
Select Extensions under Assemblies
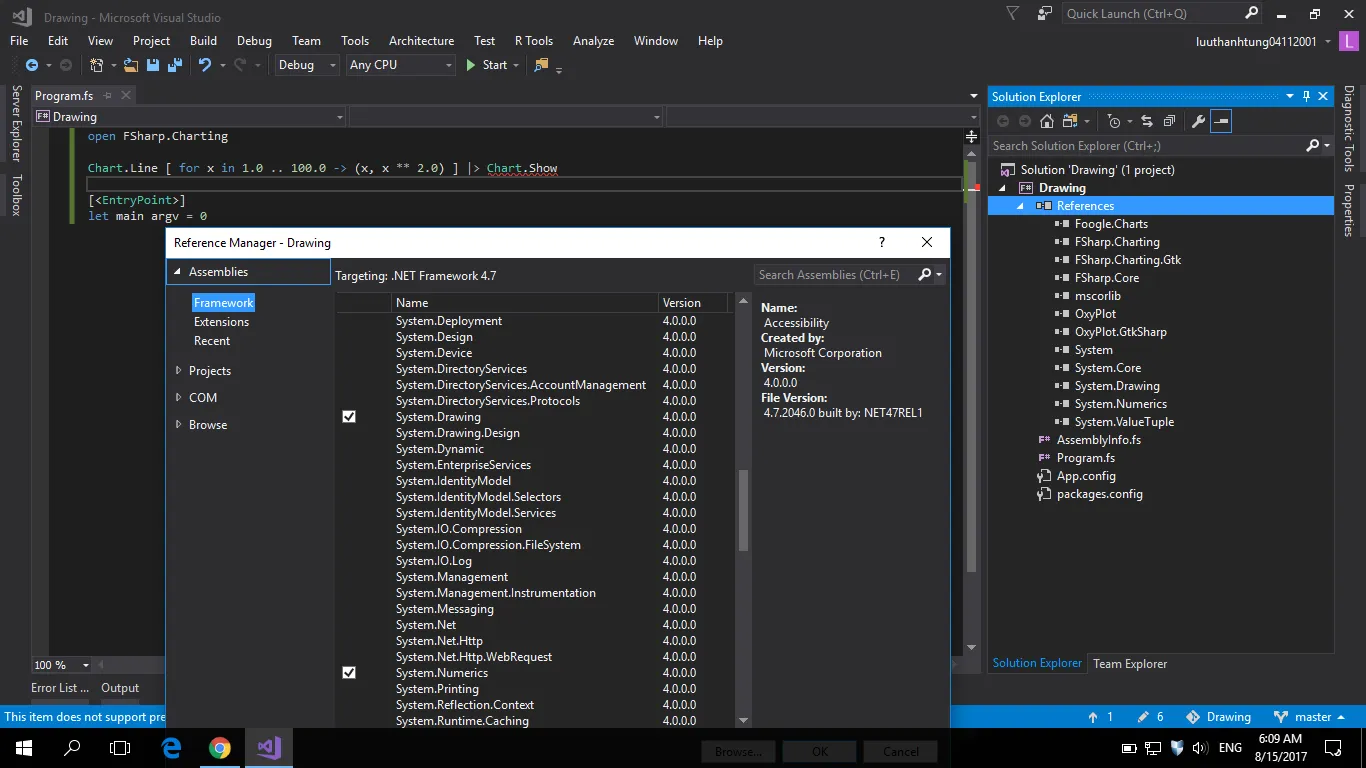[221, 322]
